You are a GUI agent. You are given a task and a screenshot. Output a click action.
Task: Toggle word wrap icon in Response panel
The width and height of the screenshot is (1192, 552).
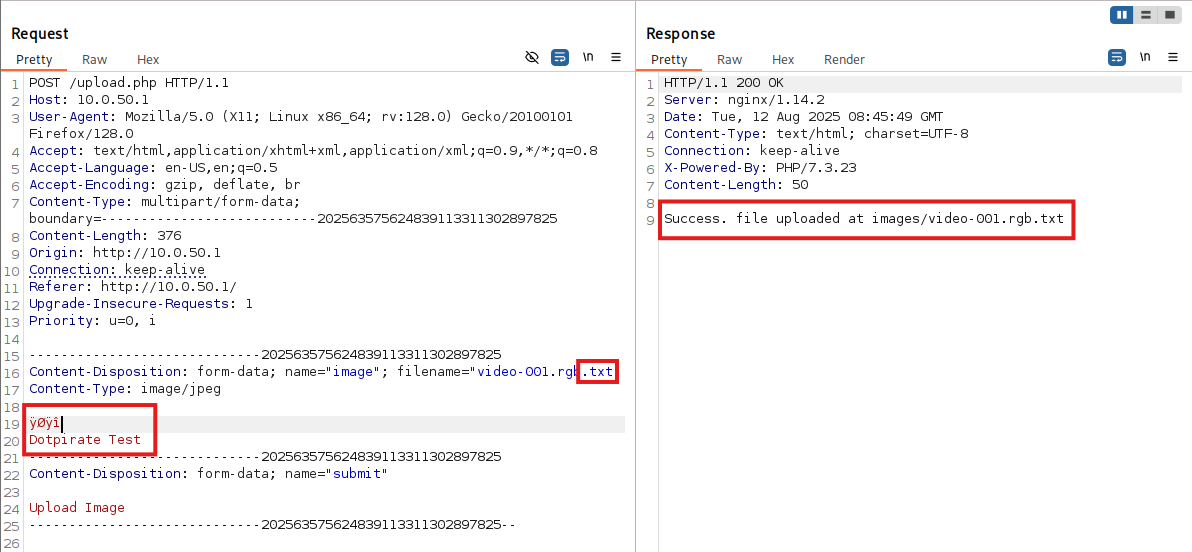click(1117, 57)
